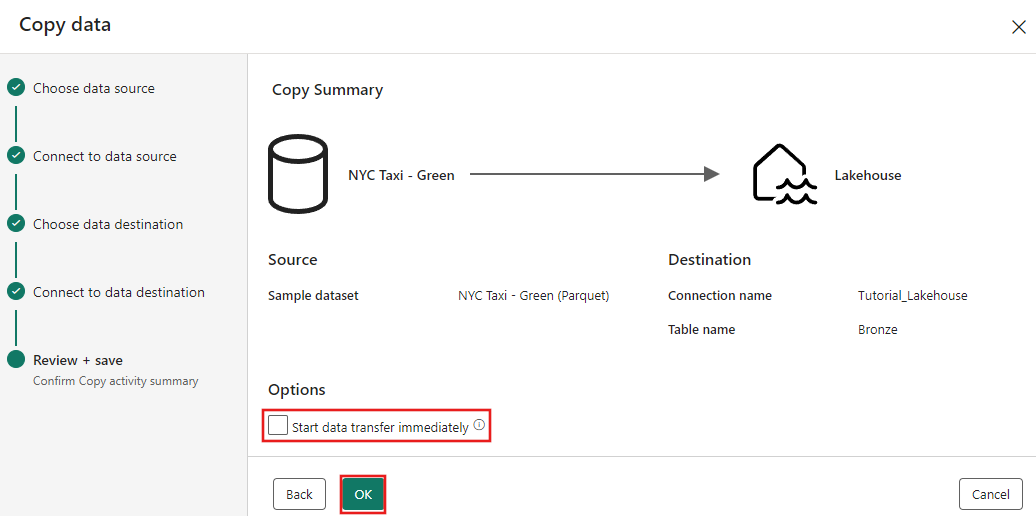1036x516 pixels.
Task: Click the Lakehouse label in summary diagram
Action: pyautogui.click(x=868, y=175)
